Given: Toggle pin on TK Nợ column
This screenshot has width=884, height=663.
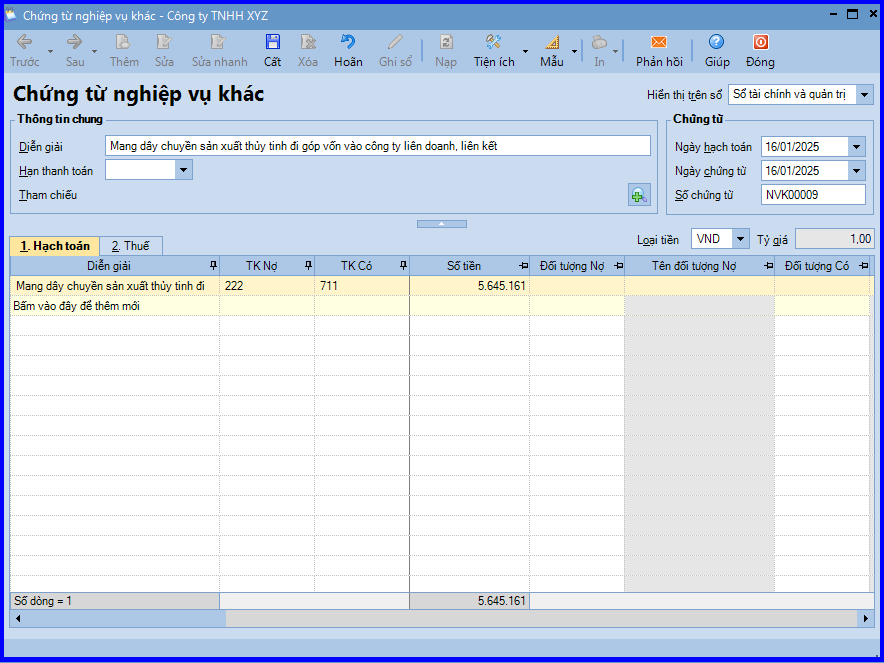Looking at the screenshot, I should coord(307,265).
